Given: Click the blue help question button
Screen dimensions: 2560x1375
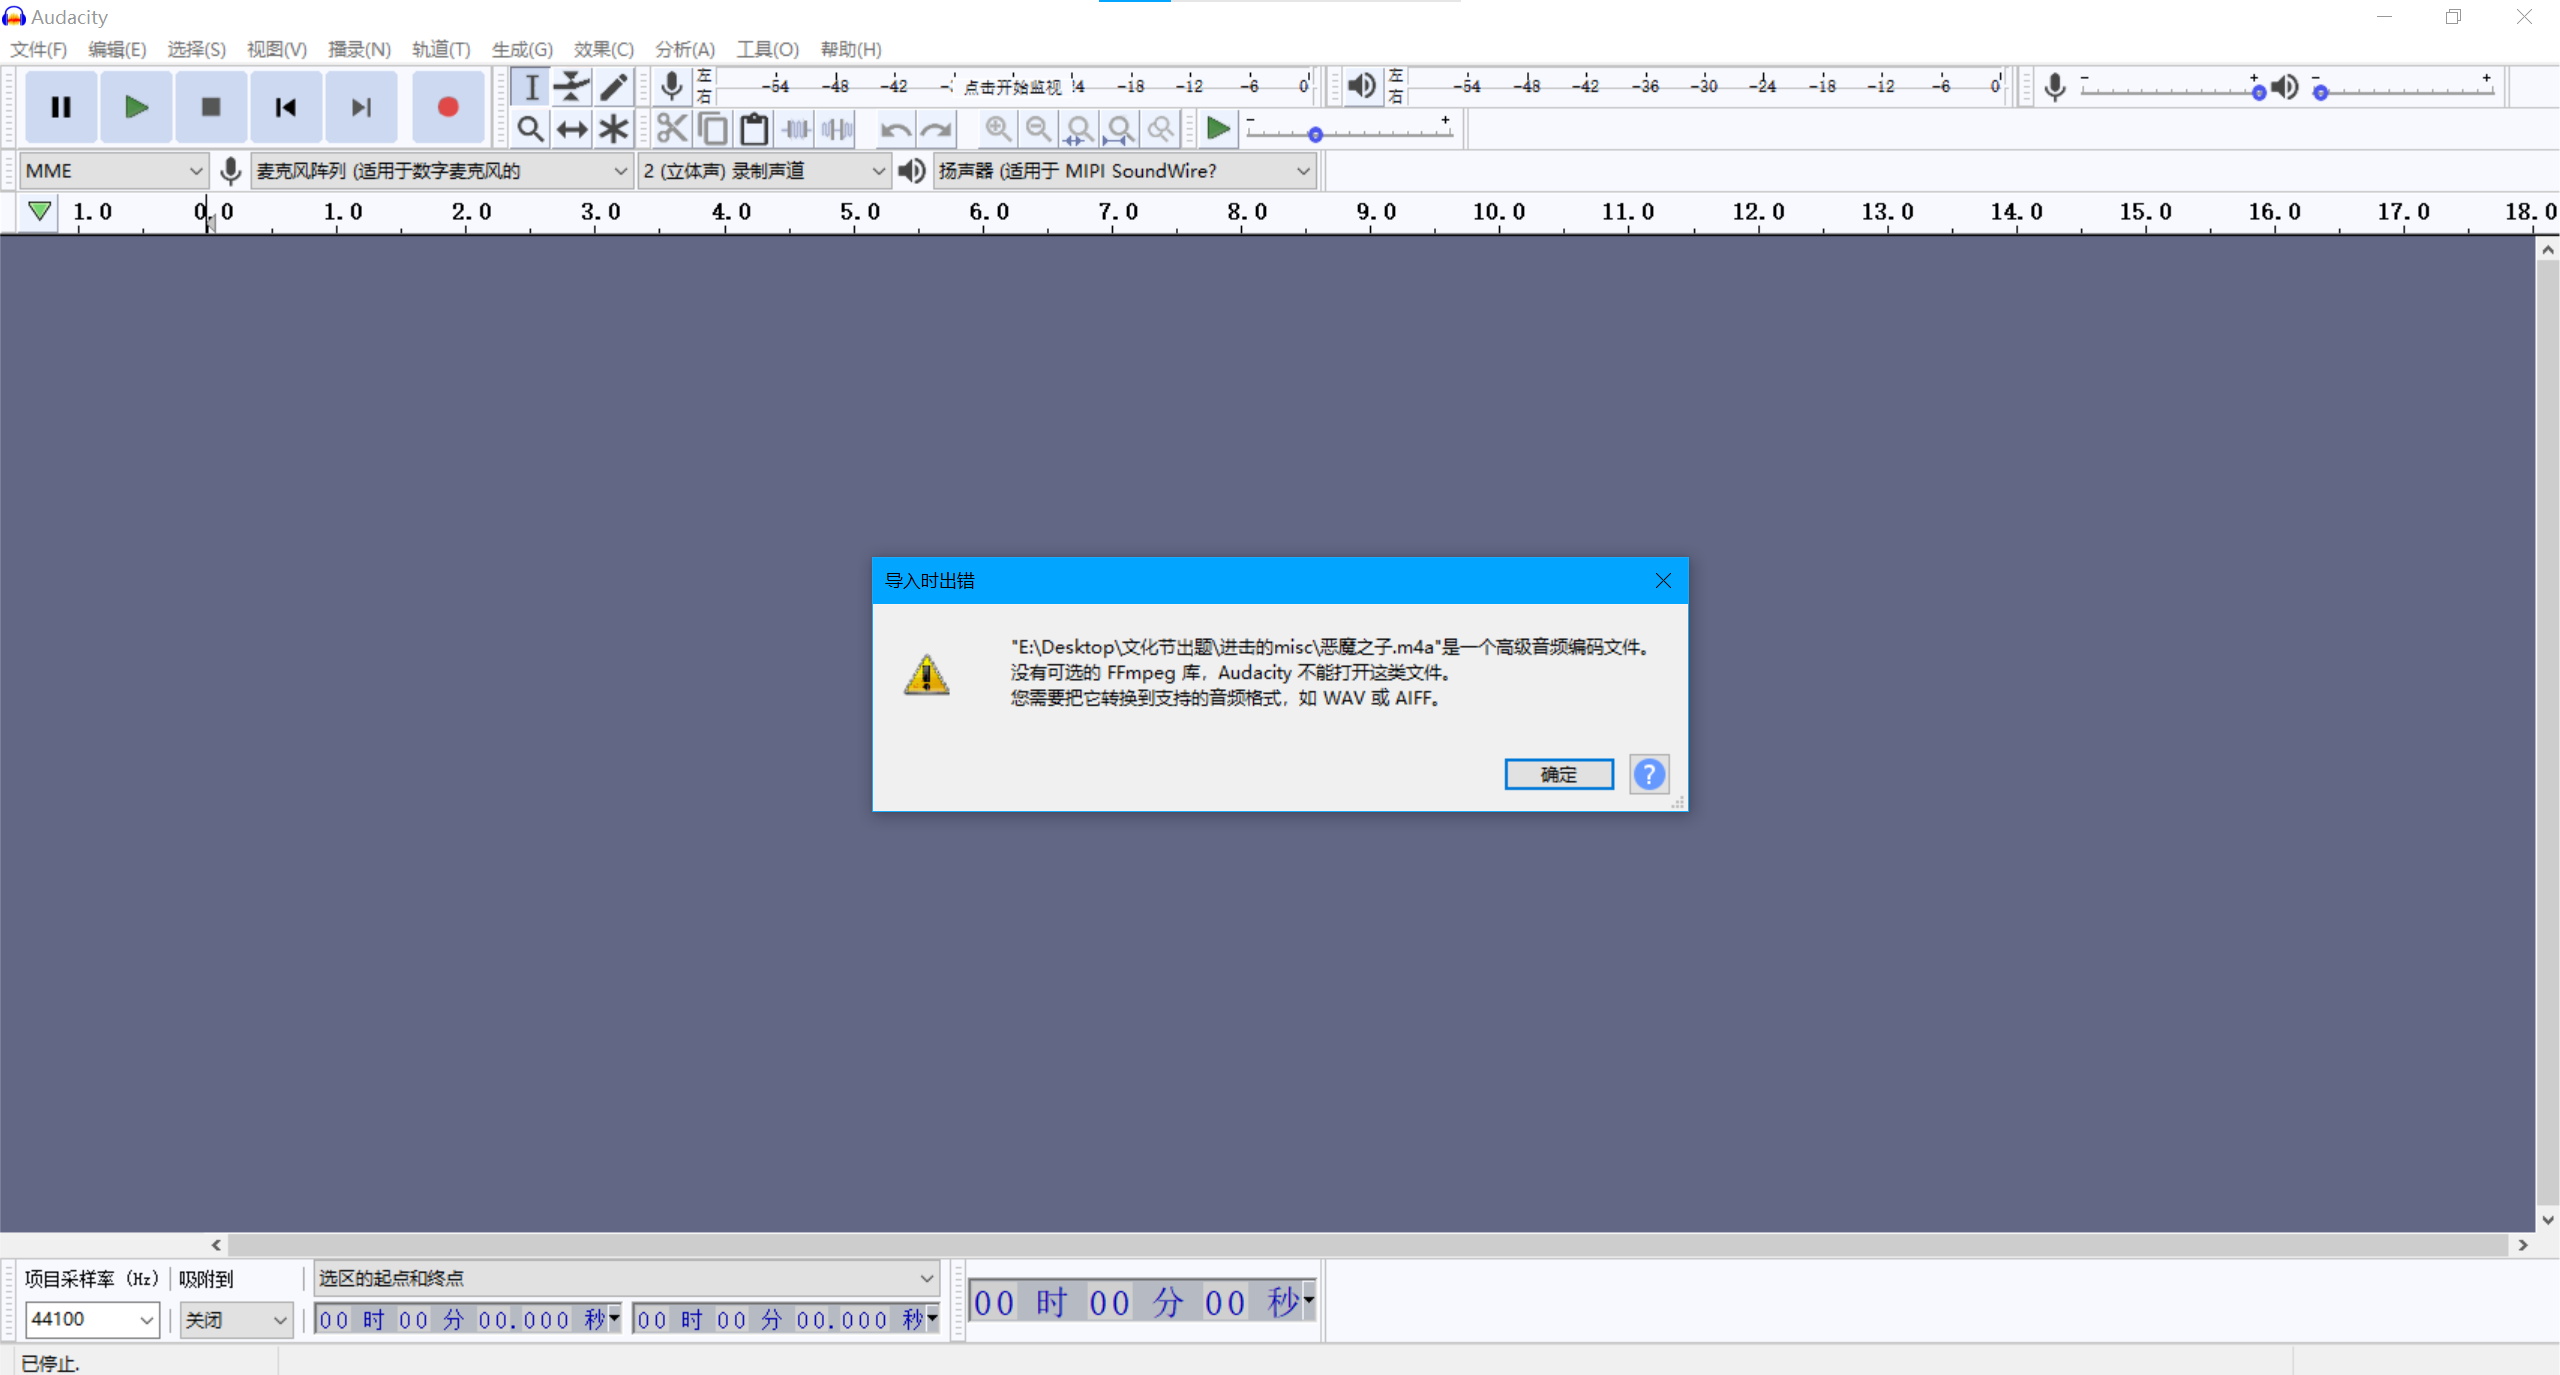Looking at the screenshot, I should point(1648,774).
